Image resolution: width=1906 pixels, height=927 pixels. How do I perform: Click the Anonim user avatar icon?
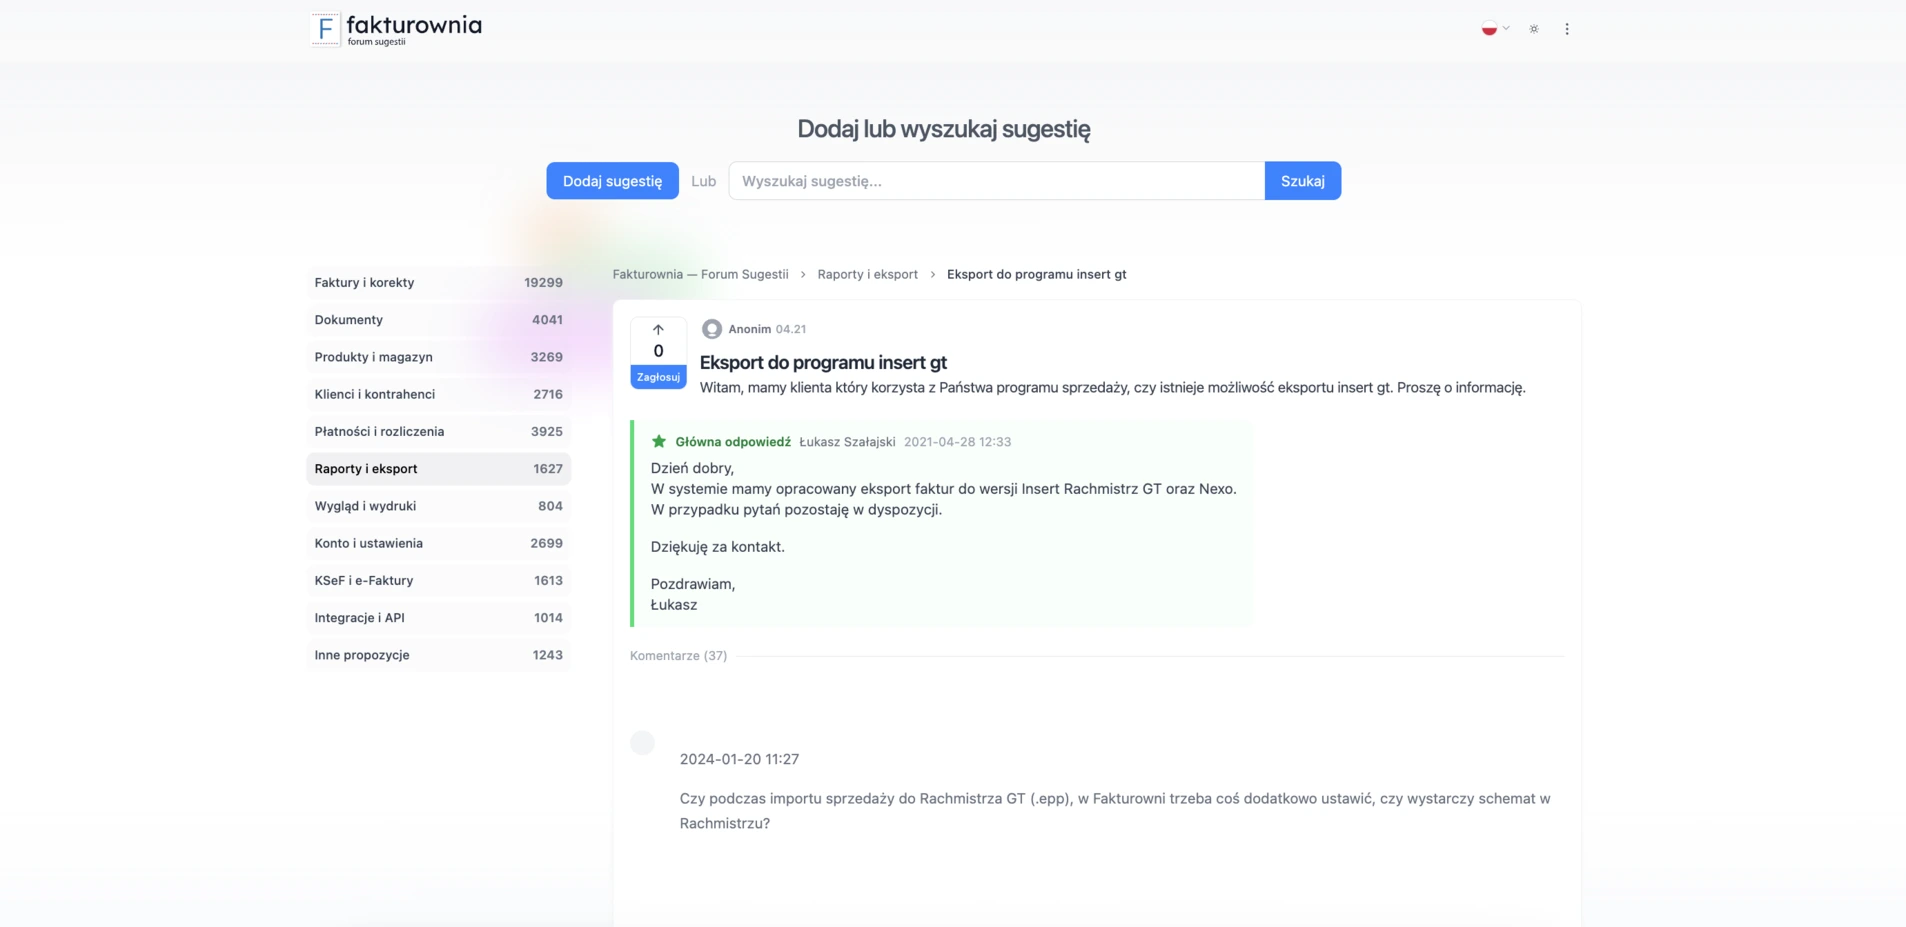pos(712,329)
